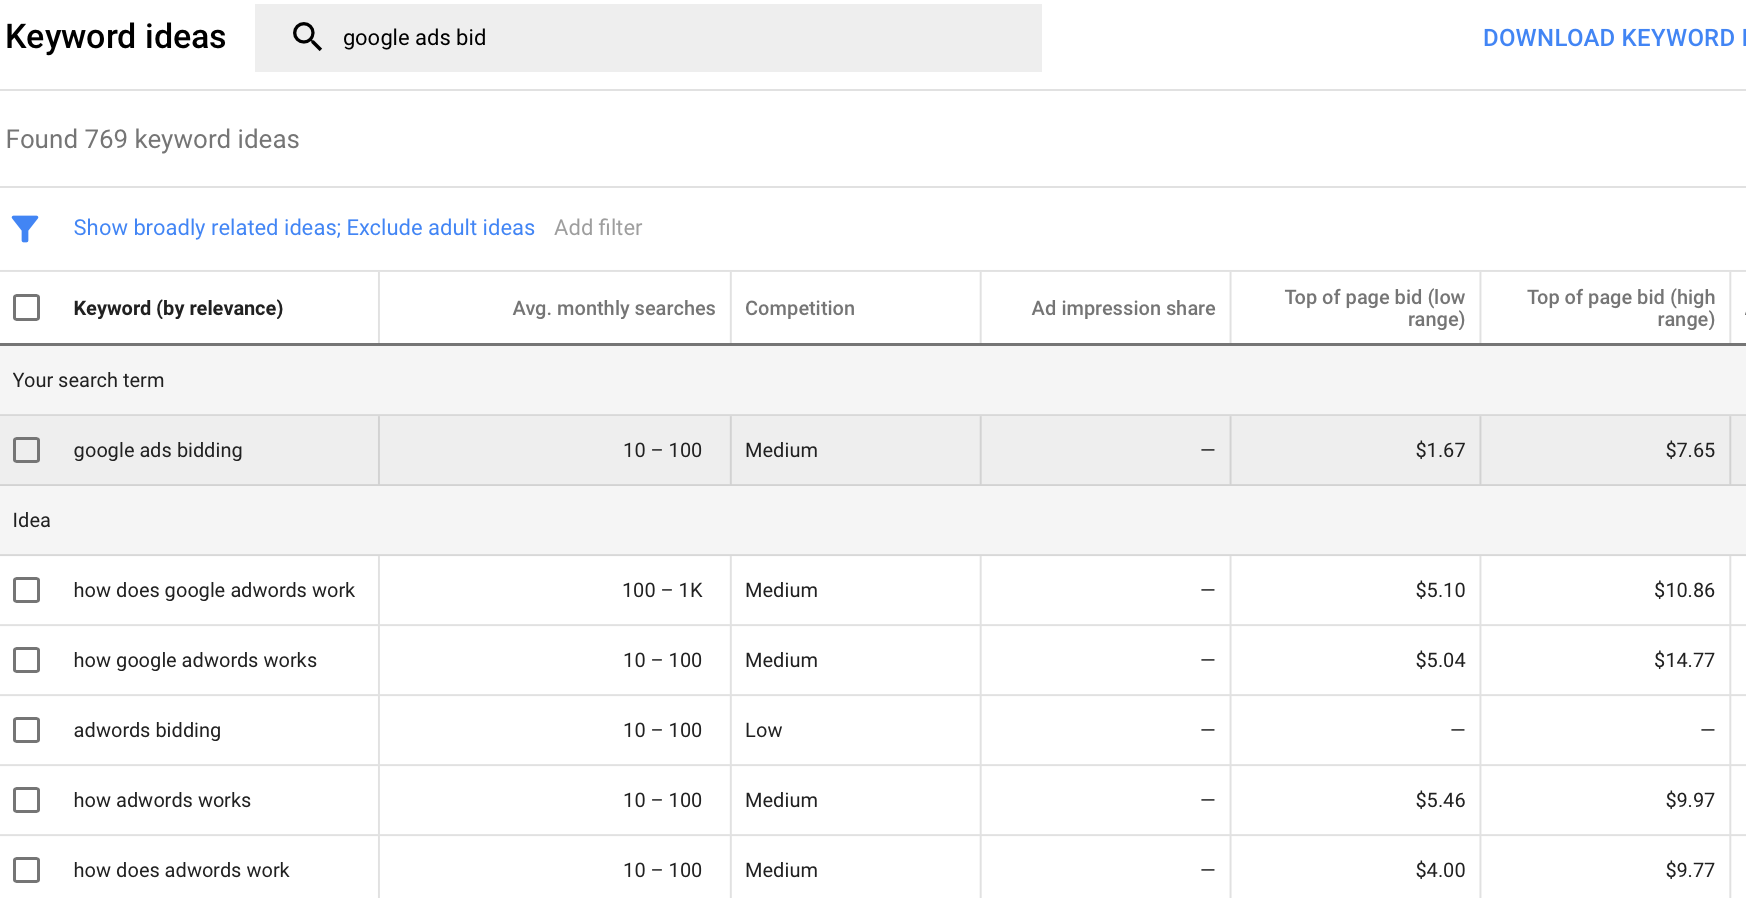1746x898 pixels.
Task: Click the $5.10 low bid value
Action: tap(1440, 590)
